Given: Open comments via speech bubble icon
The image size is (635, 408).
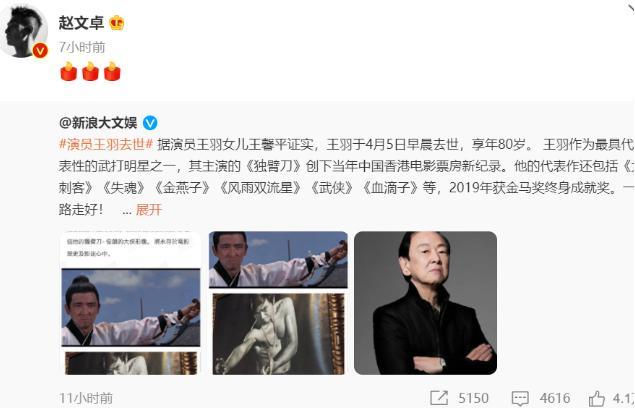Looking at the screenshot, I should click(x=520, y=398).
